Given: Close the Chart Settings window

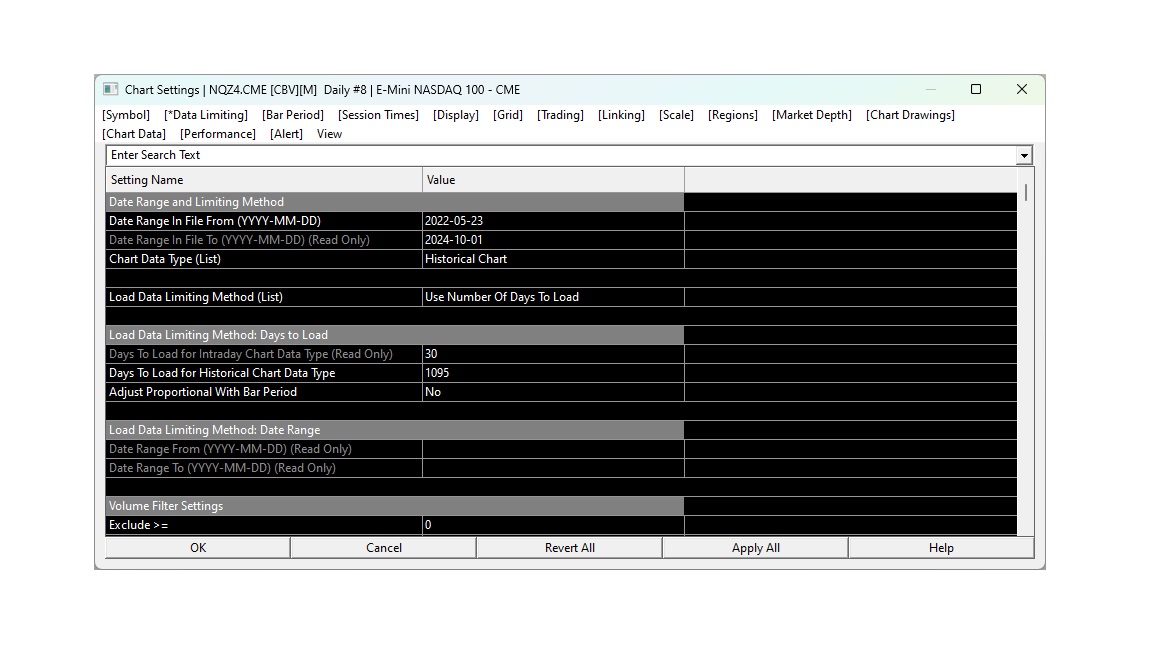Looking at the screenshot, I should [x=1021, y=89].
